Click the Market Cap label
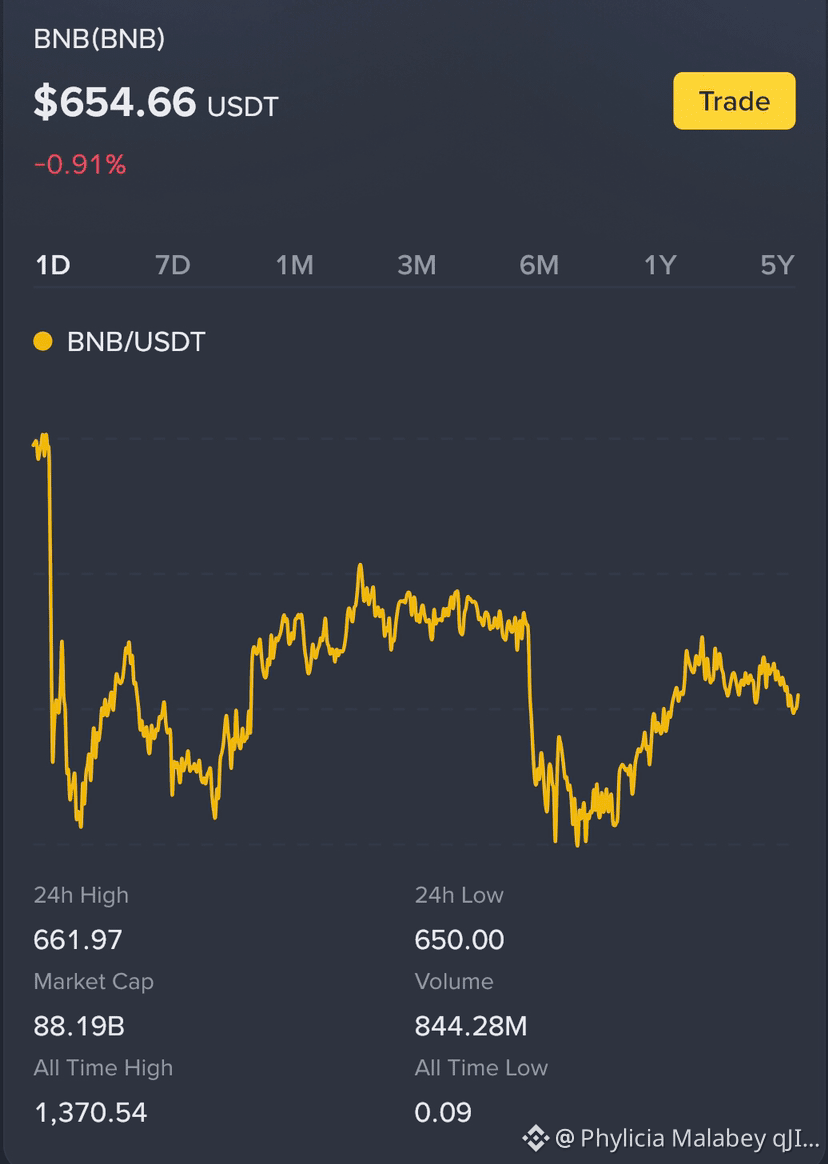Image resolution: width=828 pixels, height=1164 pixels. coord(94,981)
